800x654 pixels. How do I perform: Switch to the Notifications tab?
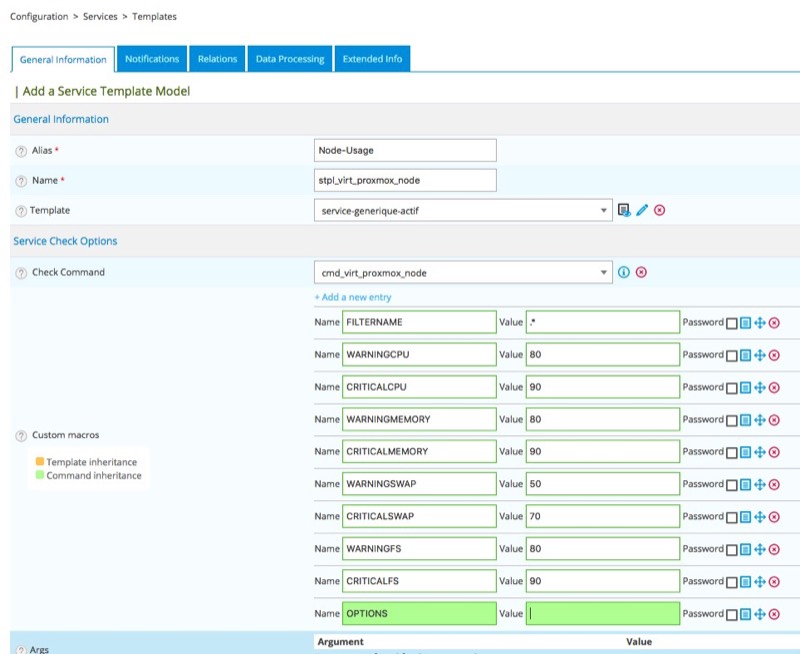click(x=152, y=59)
